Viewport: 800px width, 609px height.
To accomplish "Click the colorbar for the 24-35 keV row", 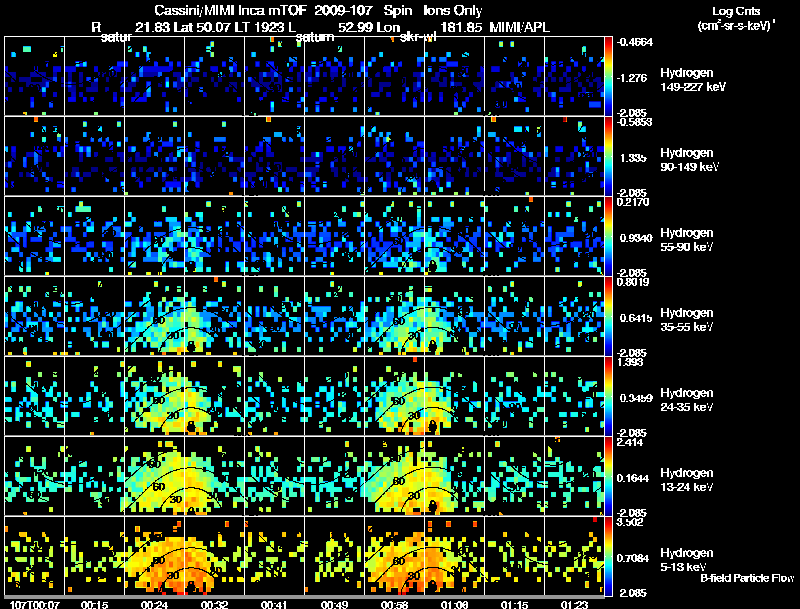I will [608, 396].
